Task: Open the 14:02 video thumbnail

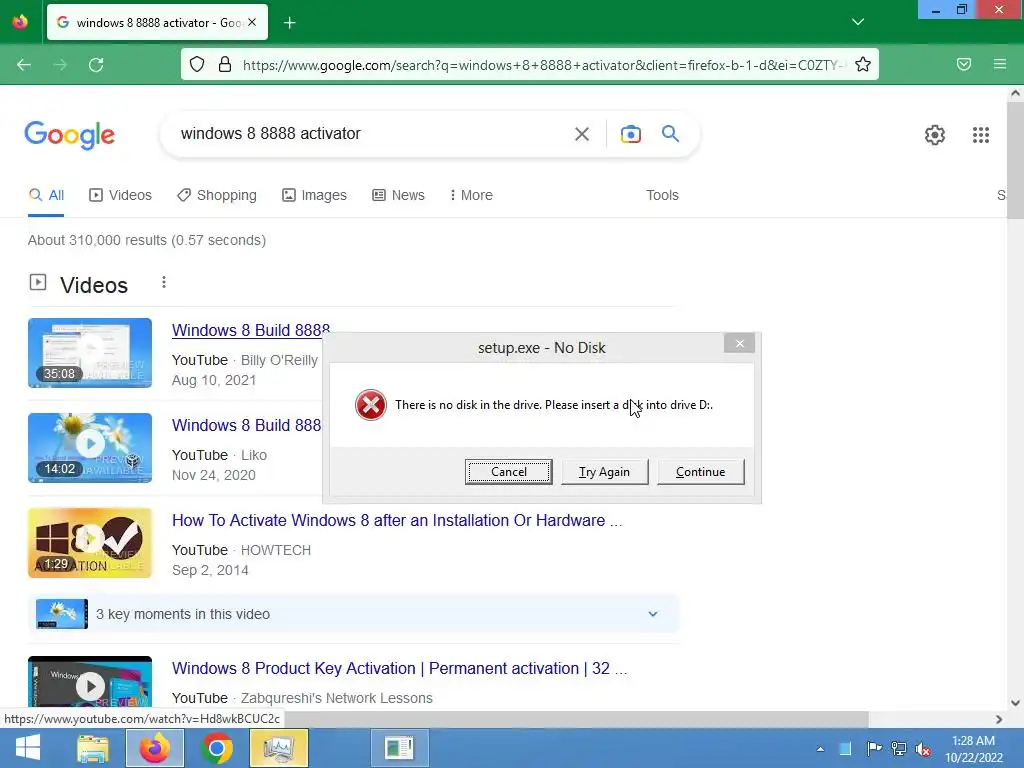Action: [x=90, y=448]
